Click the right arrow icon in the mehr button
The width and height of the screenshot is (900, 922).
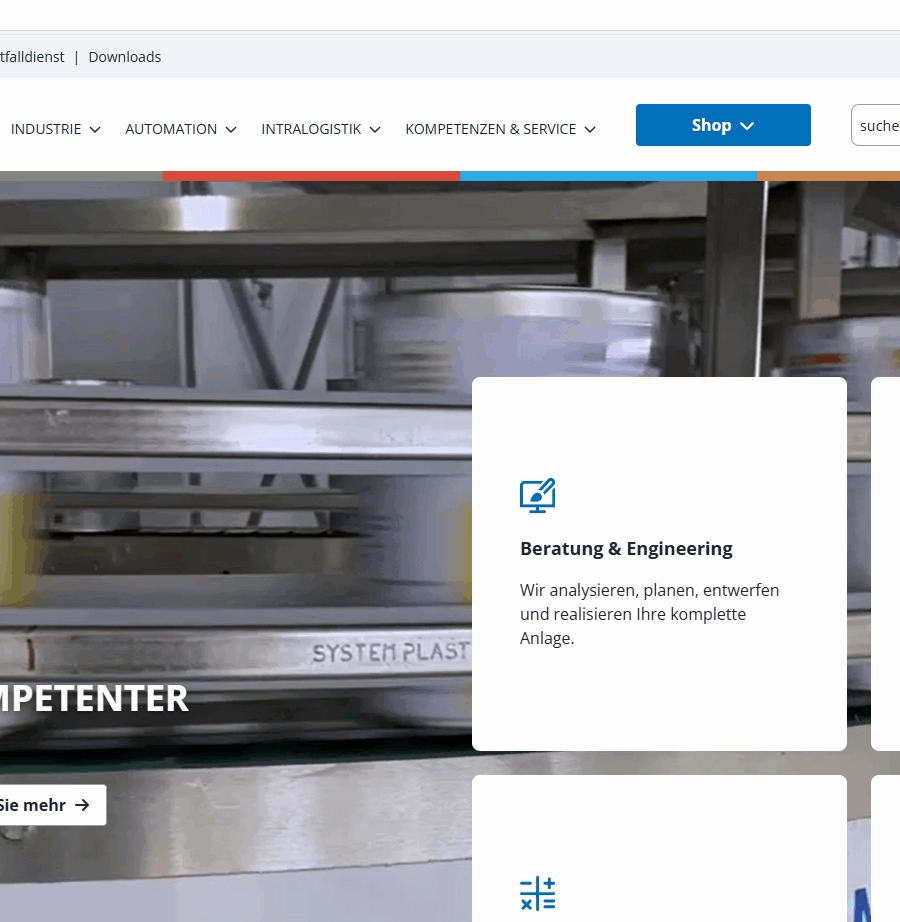pyautogui.click(x=82, y=805)
